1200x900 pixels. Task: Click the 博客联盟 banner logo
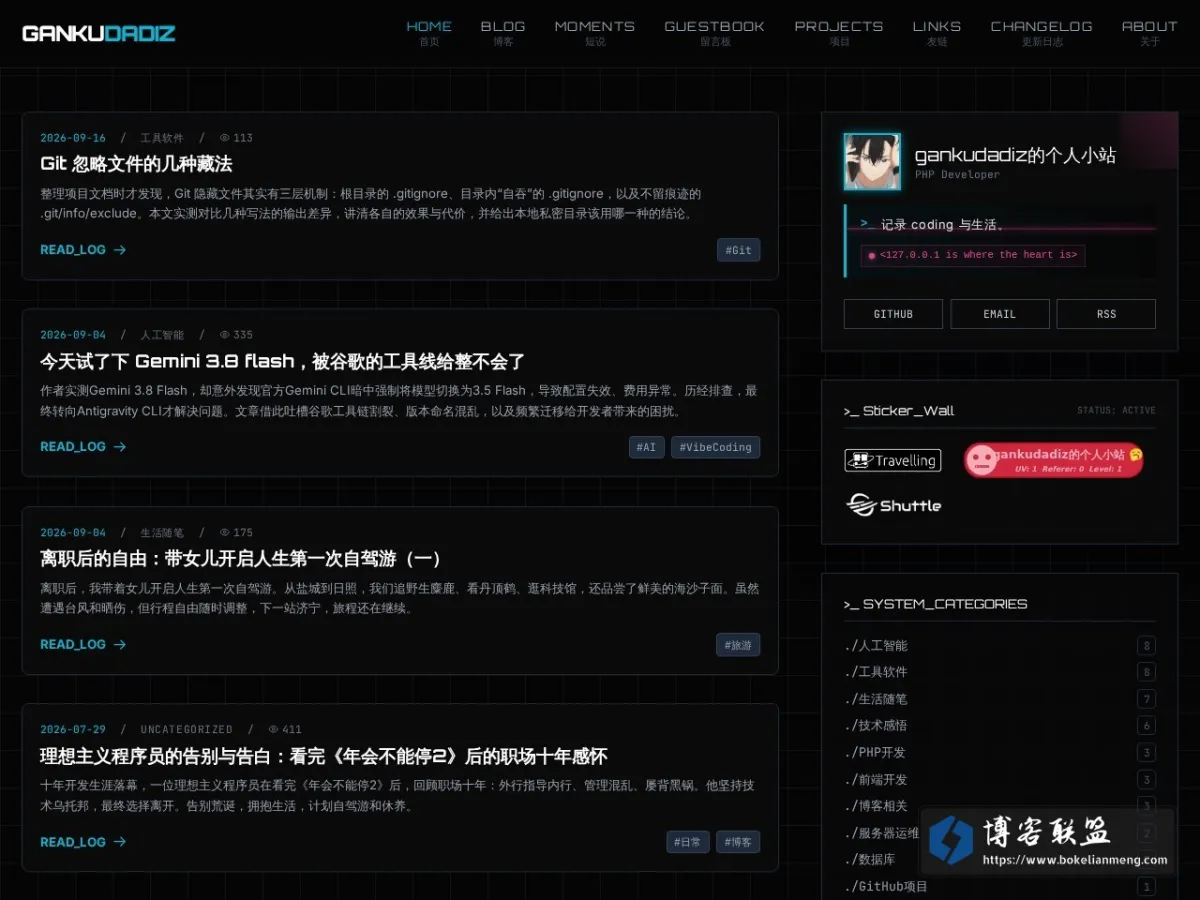tap(1047, 840)
